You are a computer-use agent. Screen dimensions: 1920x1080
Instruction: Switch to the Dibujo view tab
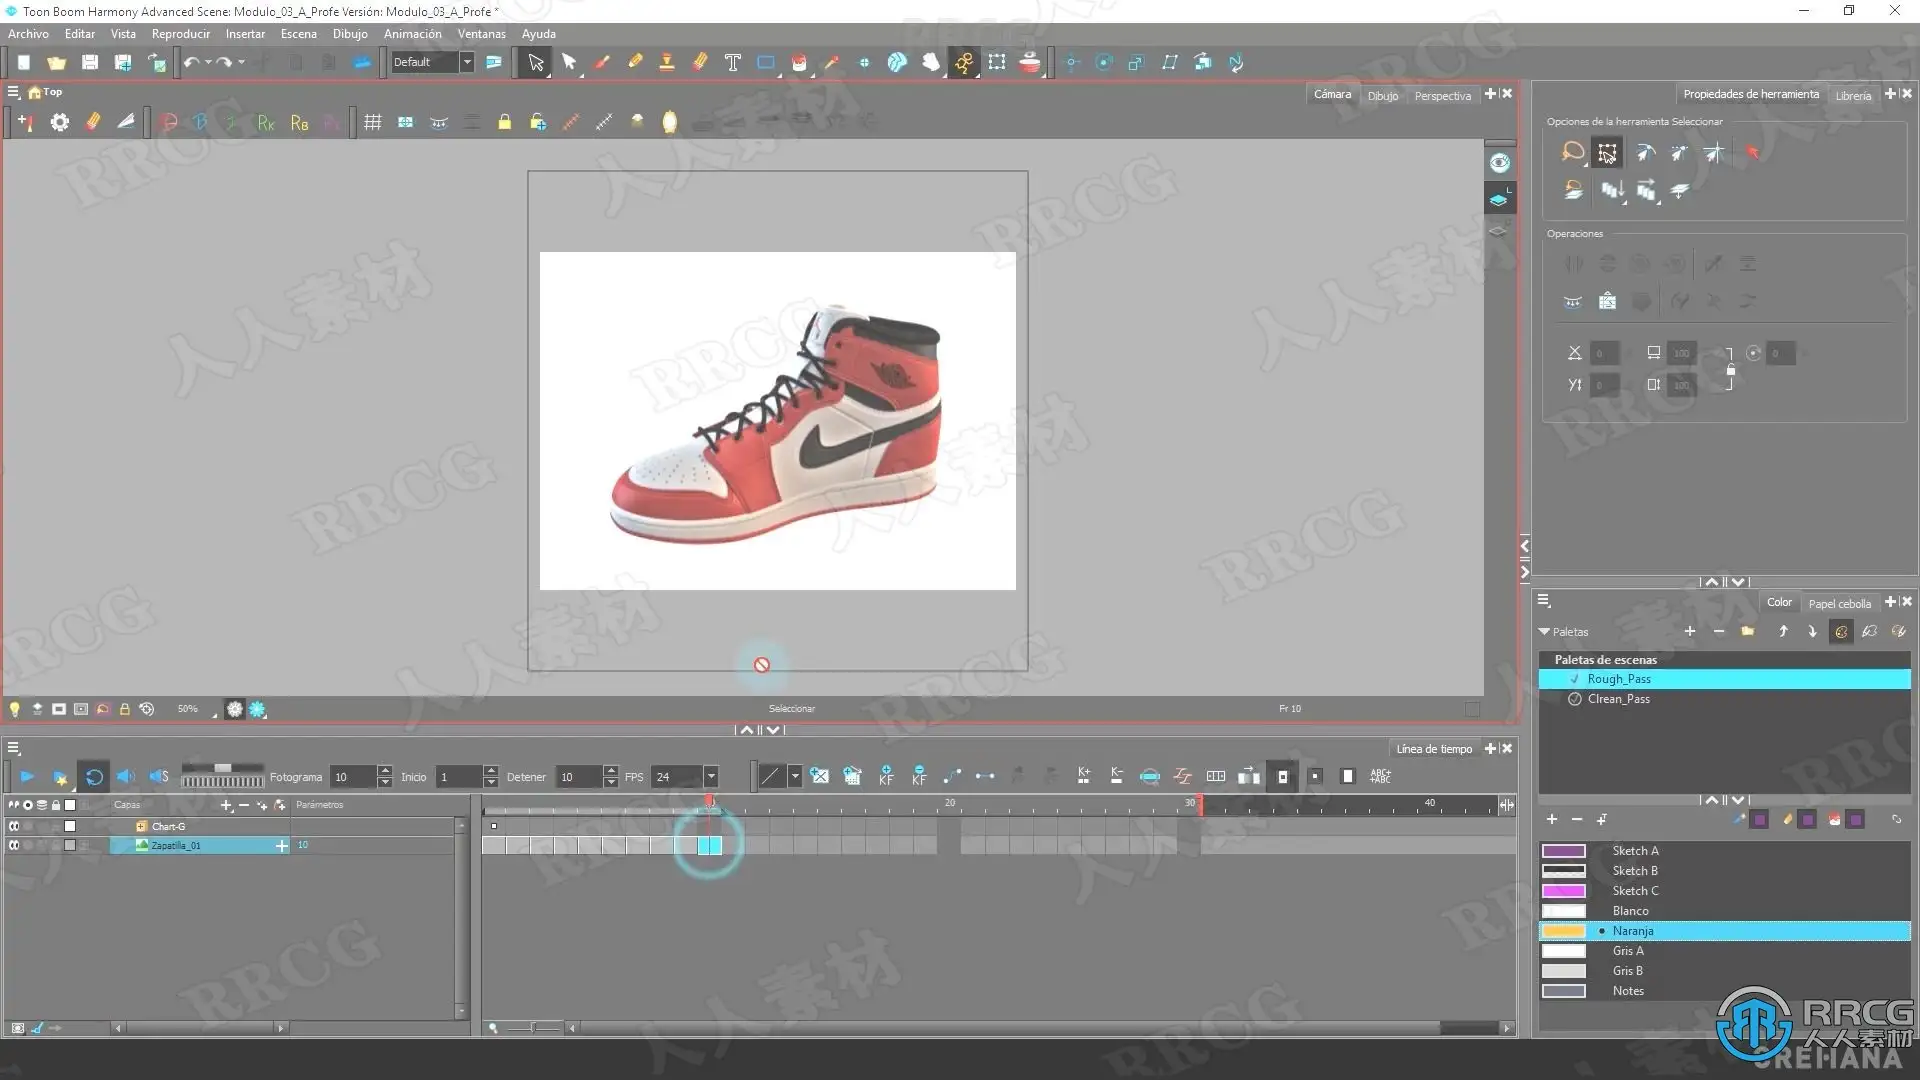[x=1383, y=95]
